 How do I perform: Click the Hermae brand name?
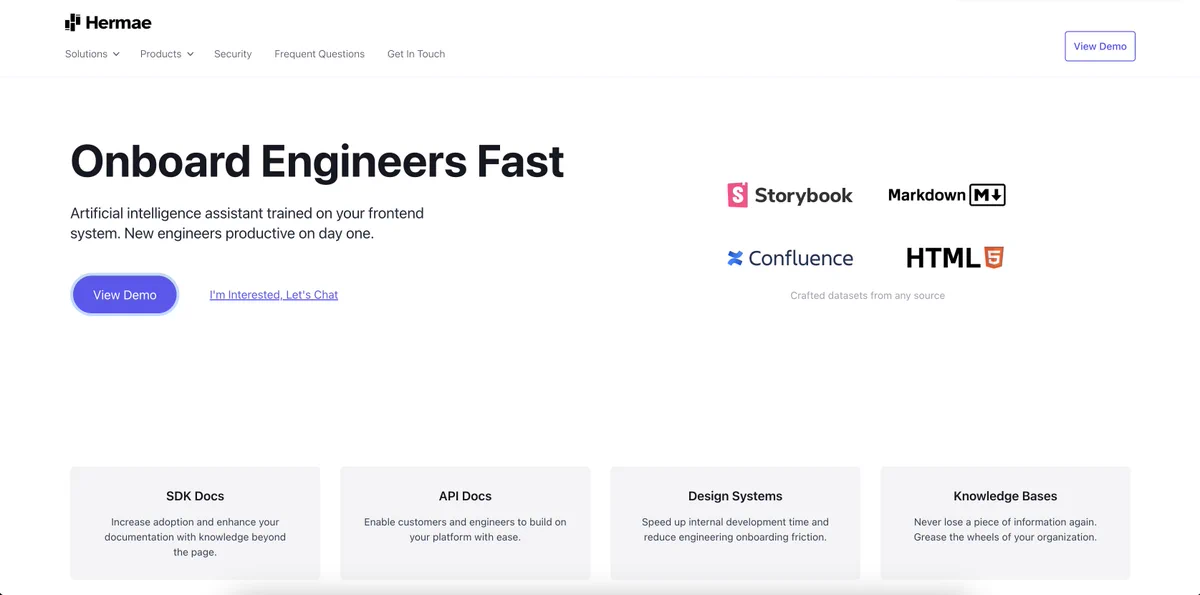pyautogui.click(x=118, y=22)
